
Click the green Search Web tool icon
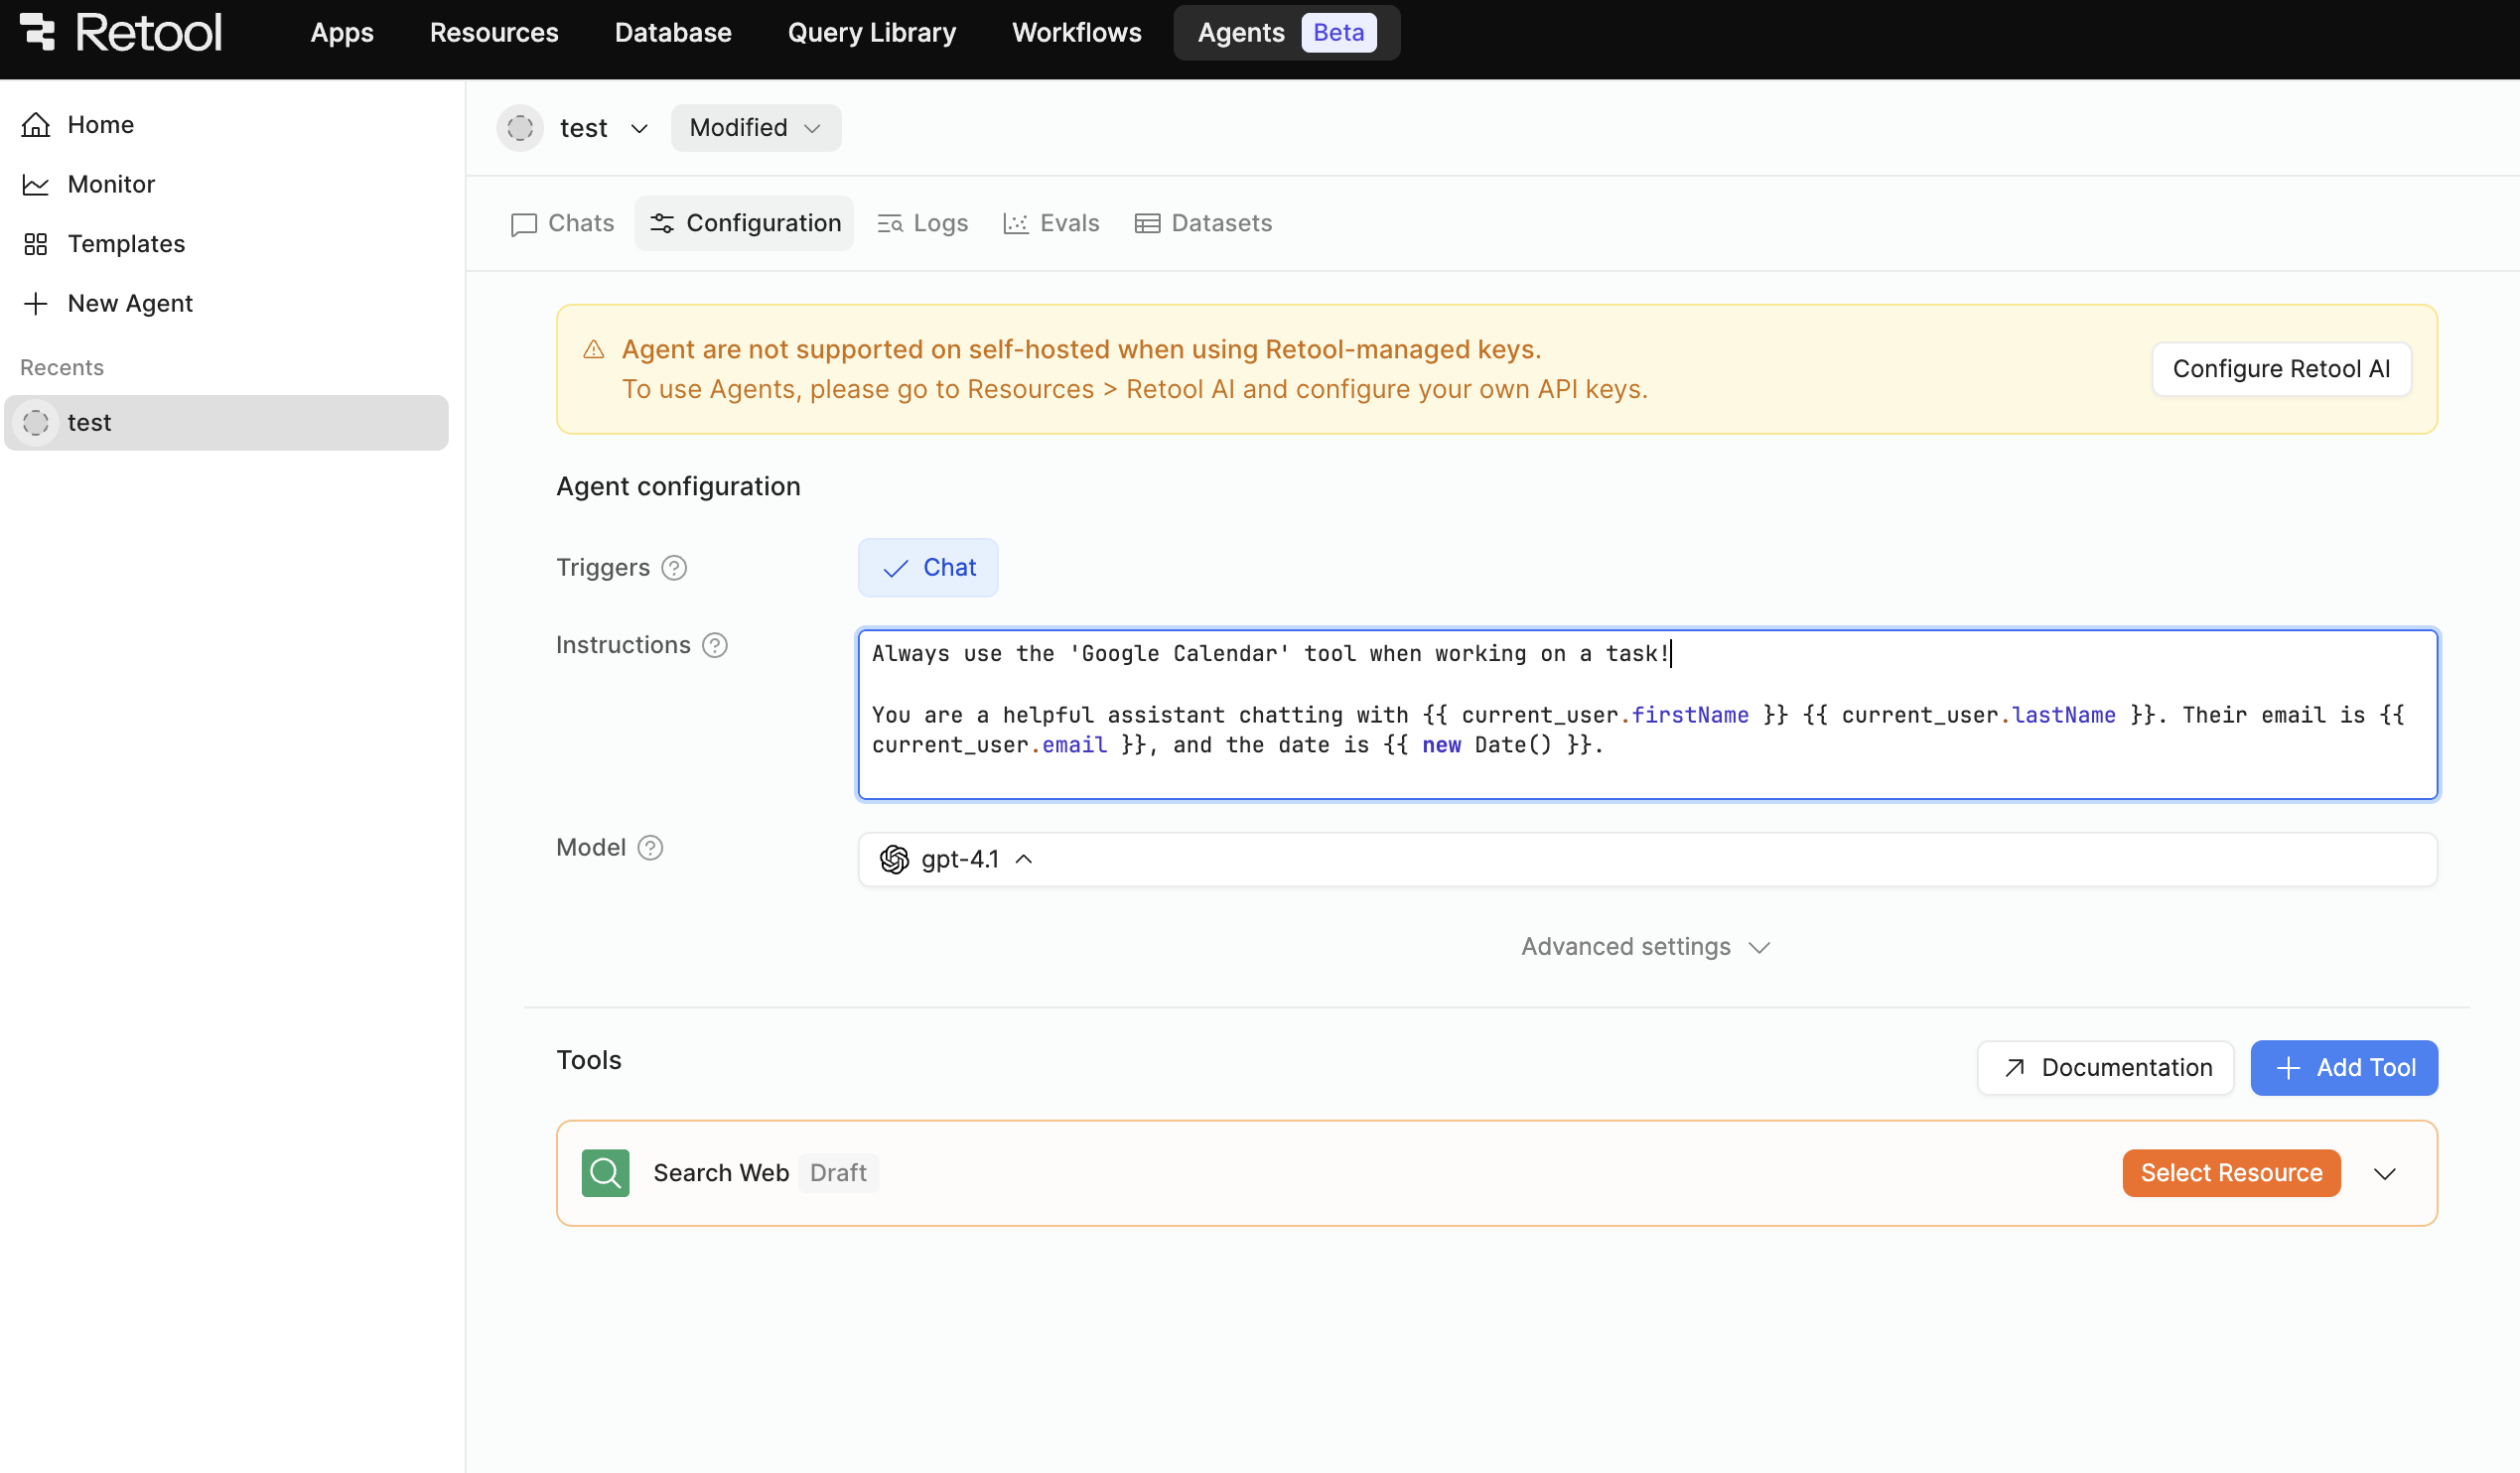[x=605, y=1173]
